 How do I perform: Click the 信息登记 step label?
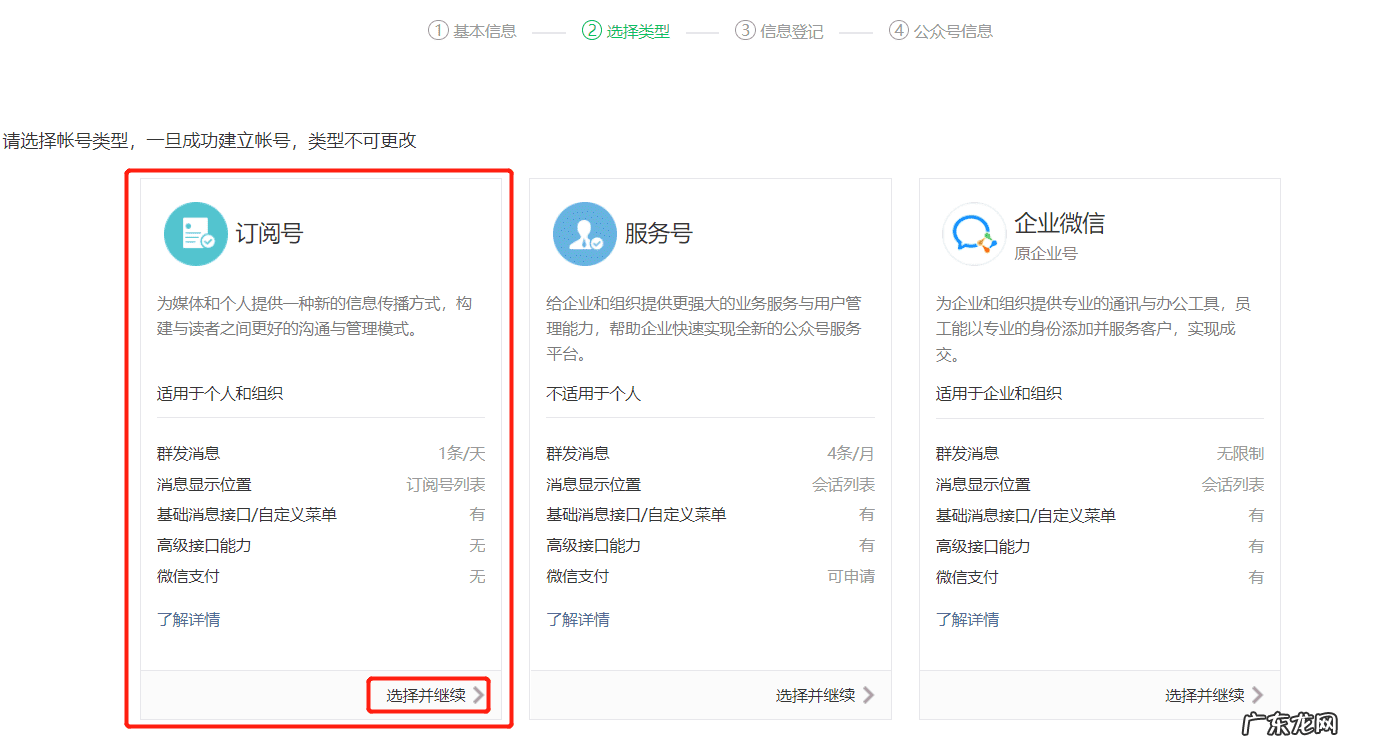point(791,30)
